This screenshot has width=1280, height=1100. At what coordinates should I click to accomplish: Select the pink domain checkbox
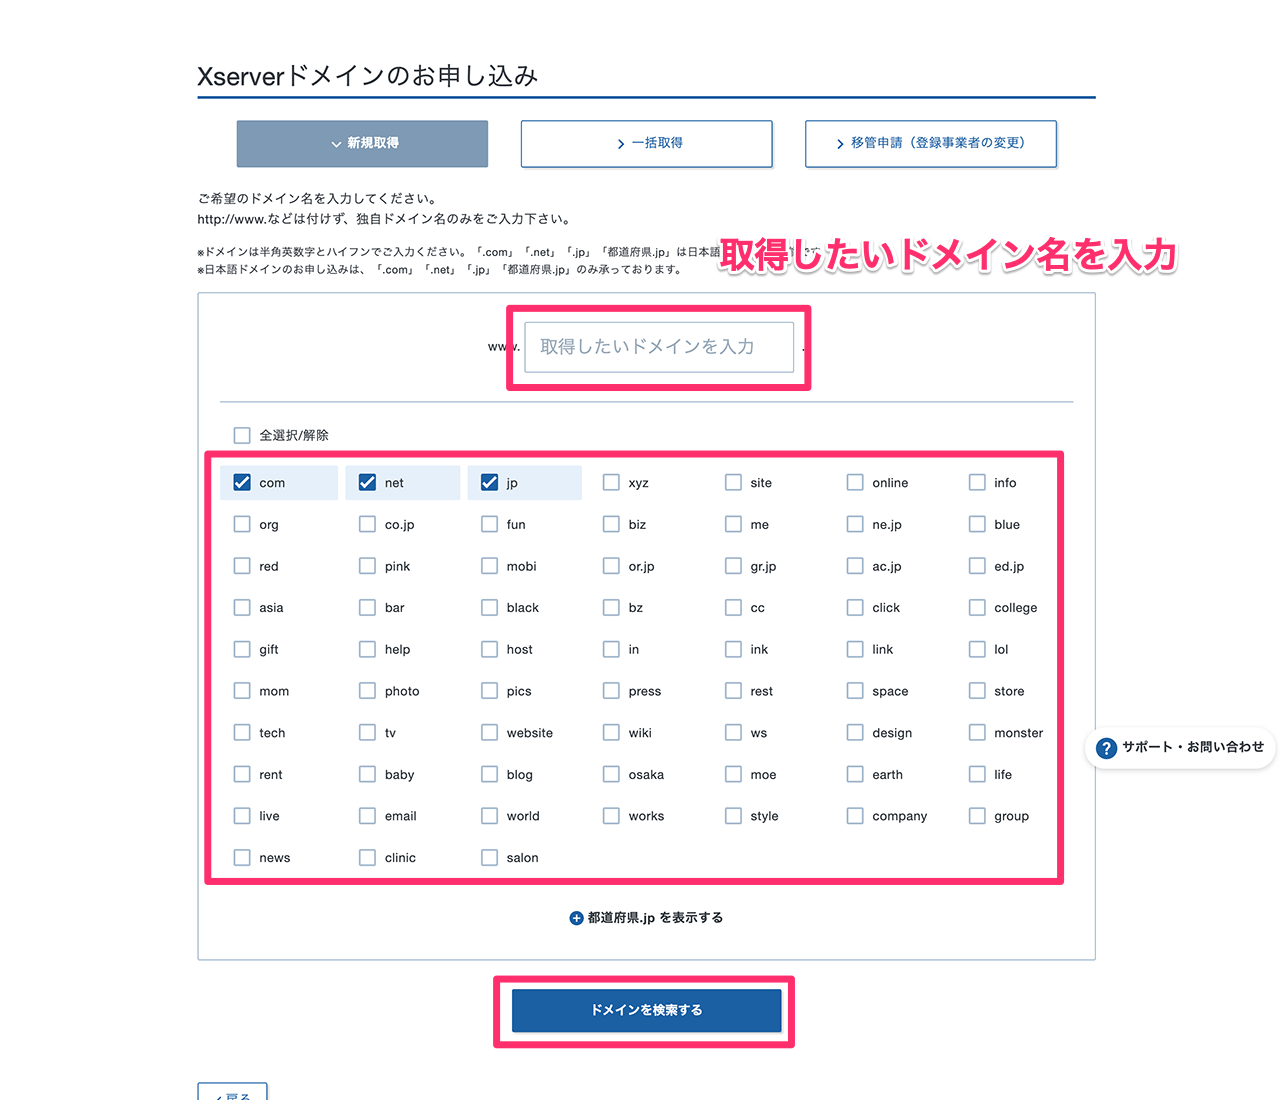[x=367, y=566]
